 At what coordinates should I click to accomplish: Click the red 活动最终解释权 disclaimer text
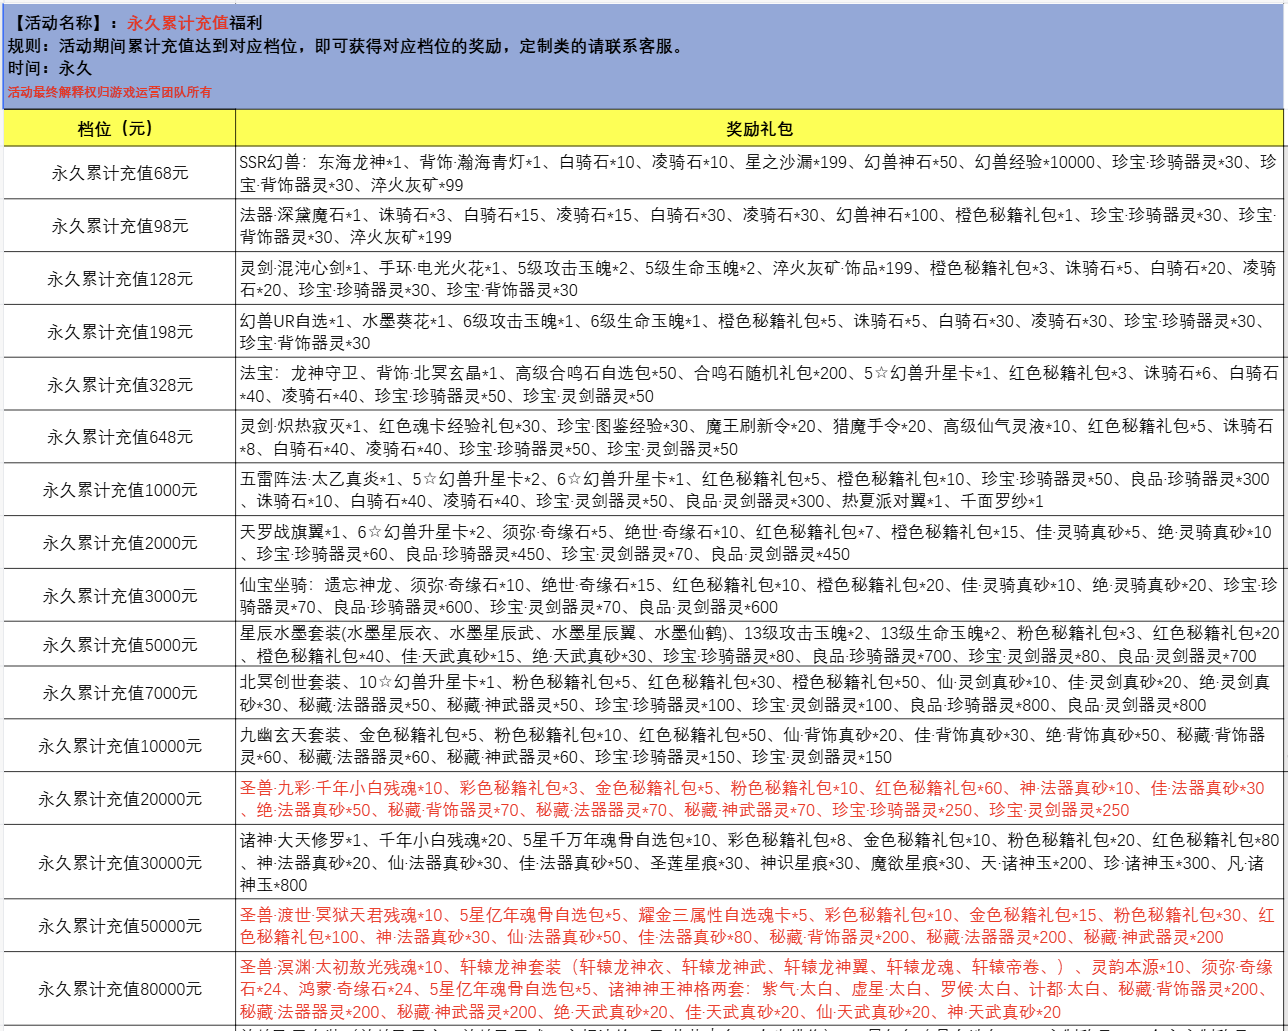[x=110, y=92]
